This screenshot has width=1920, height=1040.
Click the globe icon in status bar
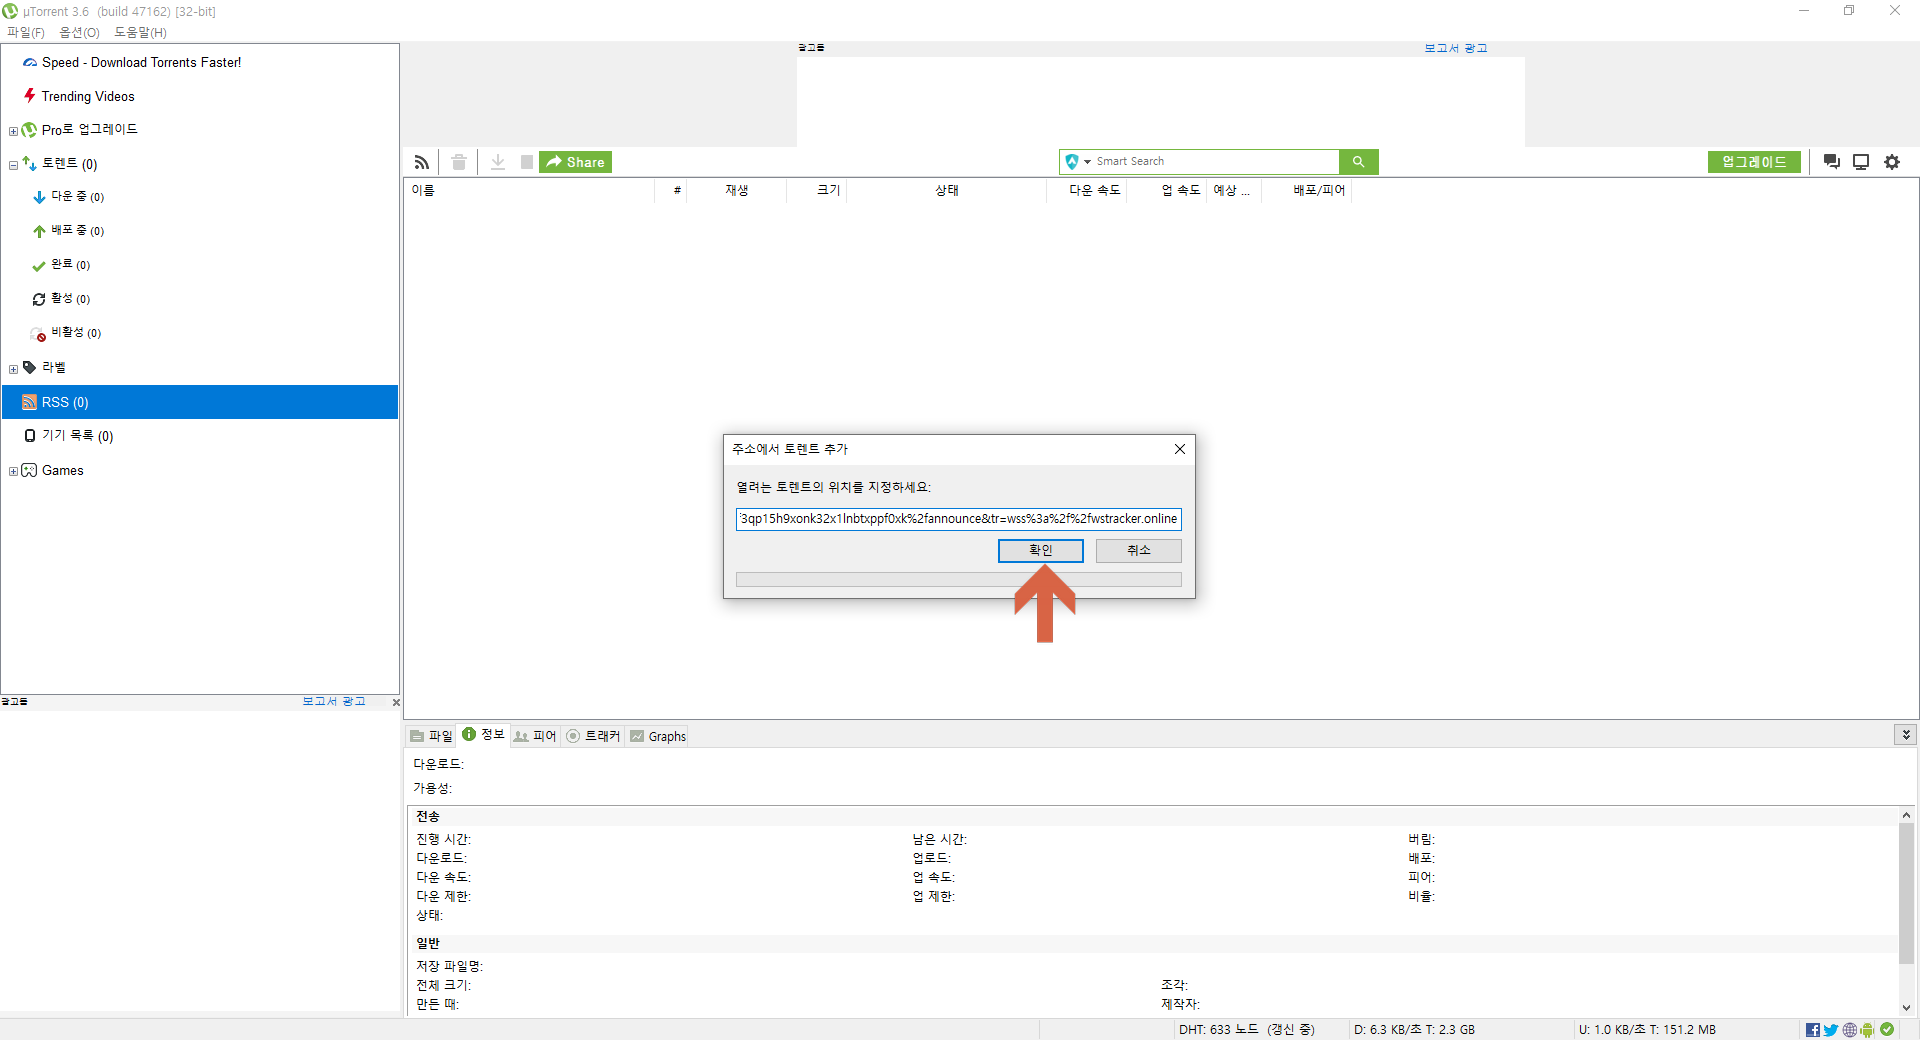point(1850,1030)
